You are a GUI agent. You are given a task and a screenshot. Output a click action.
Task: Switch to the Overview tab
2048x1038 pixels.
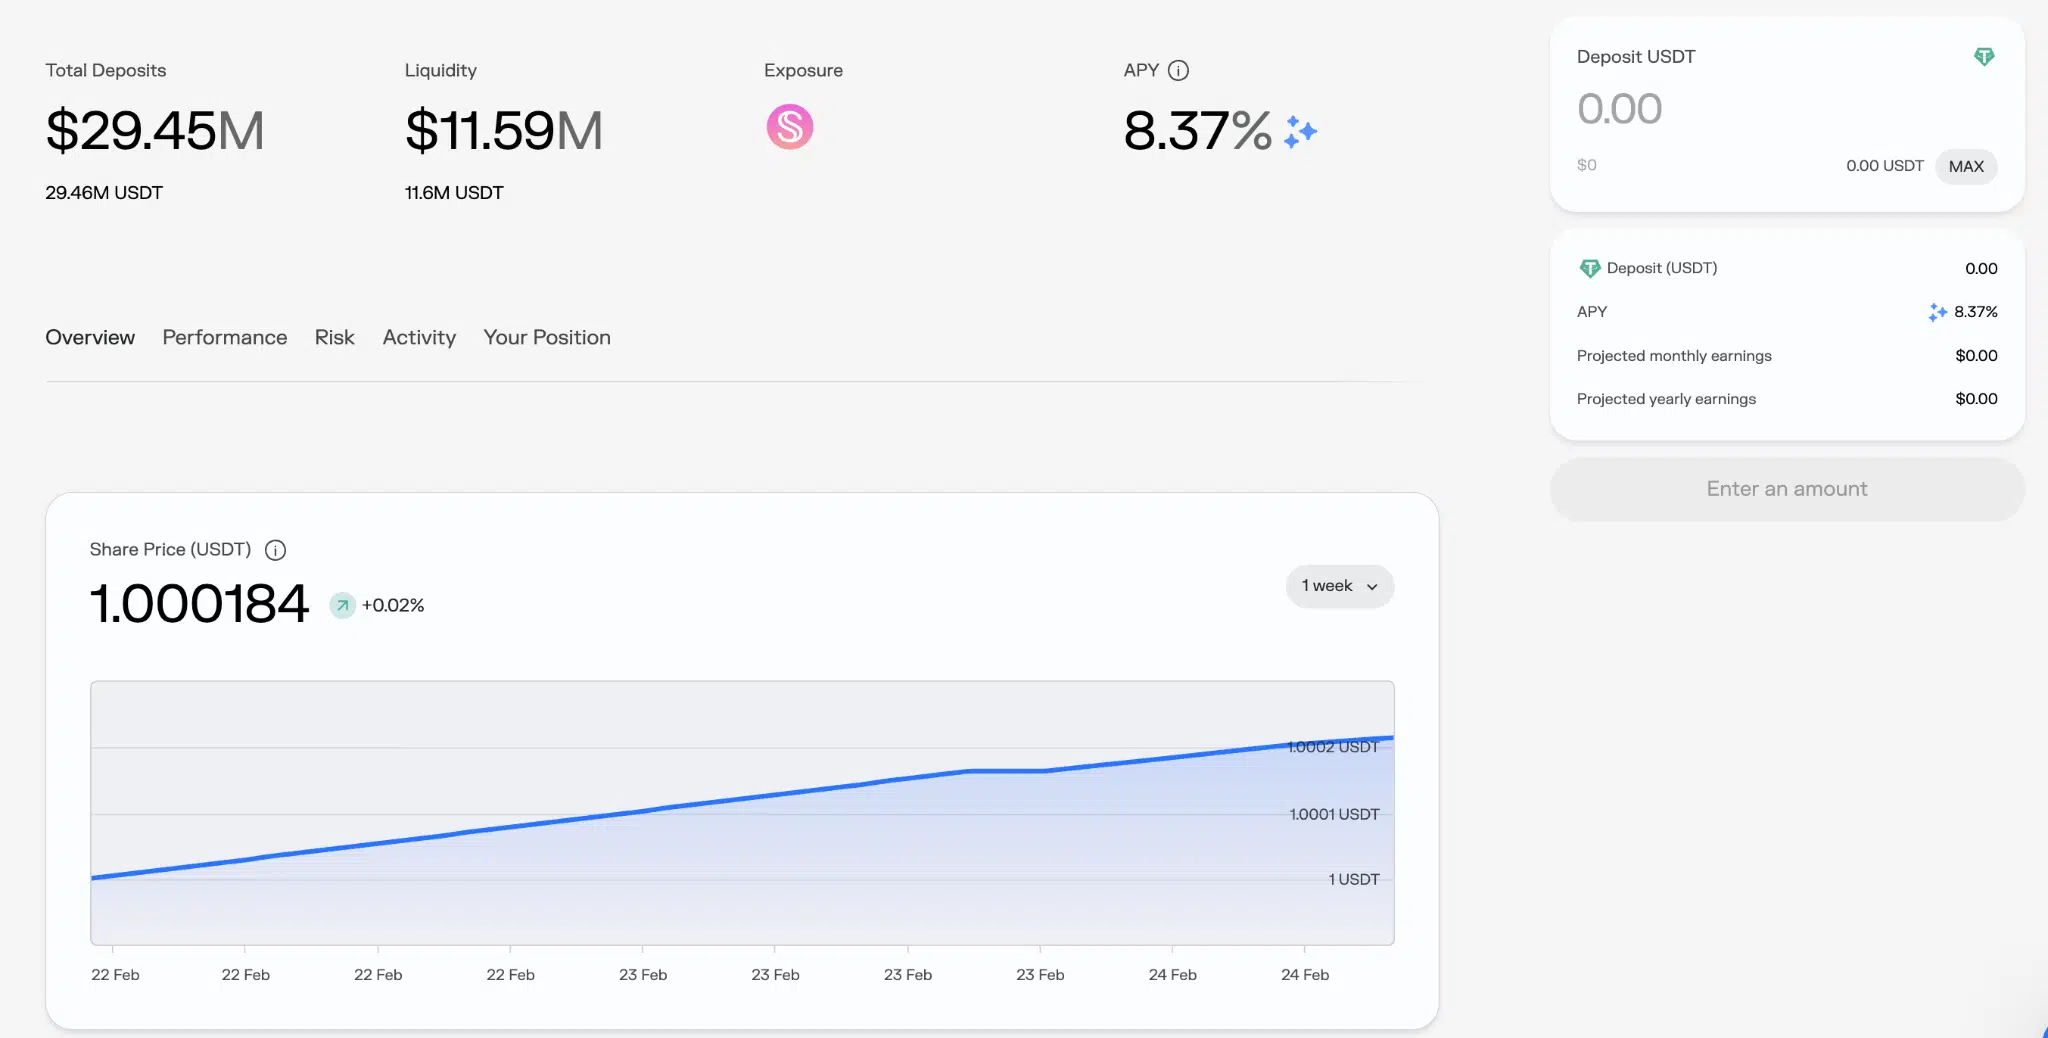(x=90, y=338)
